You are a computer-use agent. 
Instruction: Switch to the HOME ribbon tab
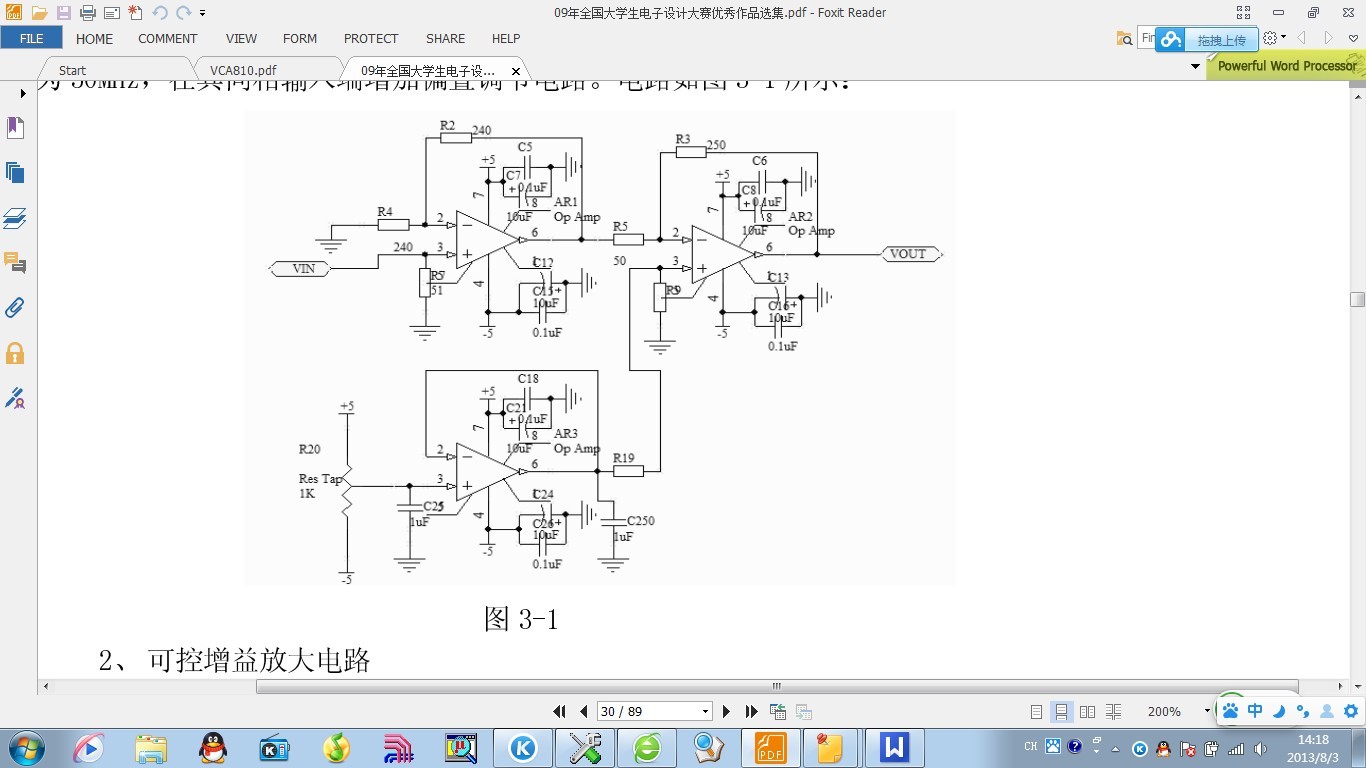coord(94,38)
